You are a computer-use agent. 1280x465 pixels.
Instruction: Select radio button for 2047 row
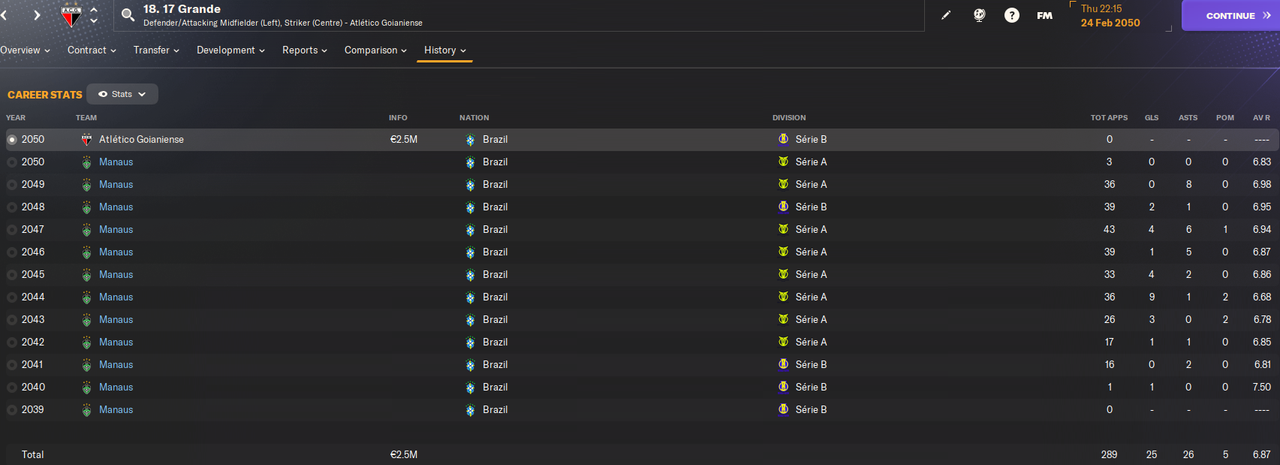(x=12, y=230)
